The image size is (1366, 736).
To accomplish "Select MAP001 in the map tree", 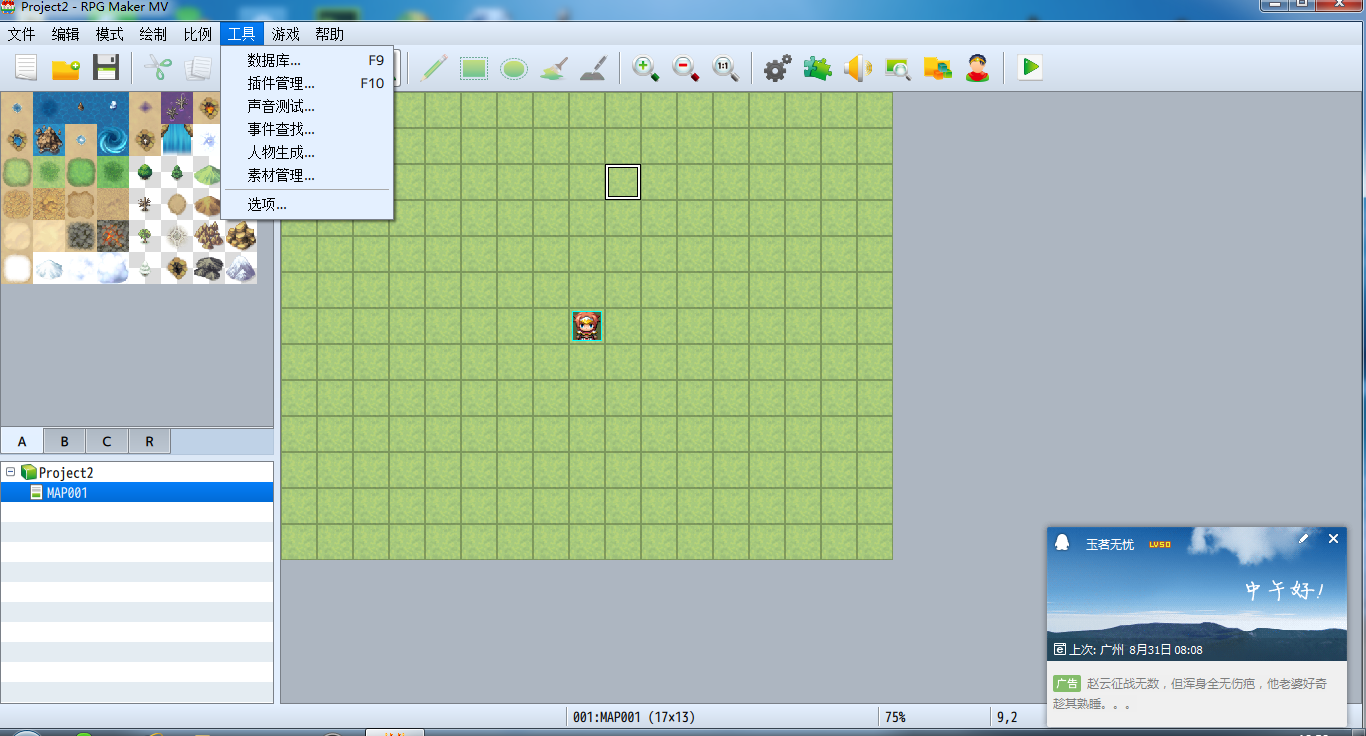I will click(136, 492).
